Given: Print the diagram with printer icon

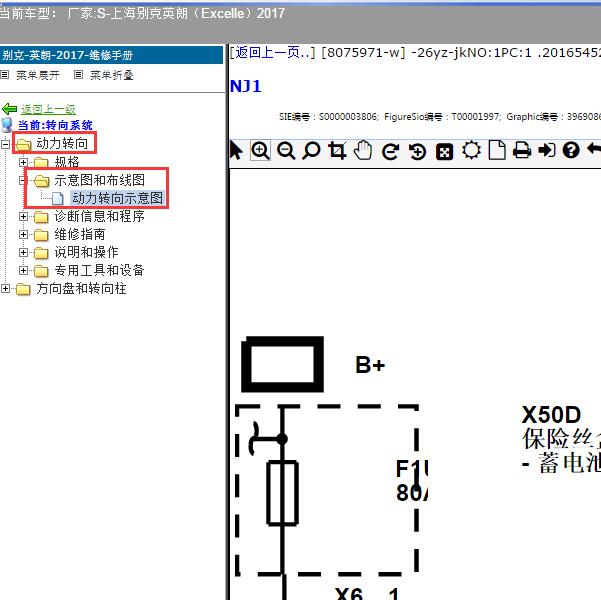Looking at the screenshot, I should click(x=522, y=150).
